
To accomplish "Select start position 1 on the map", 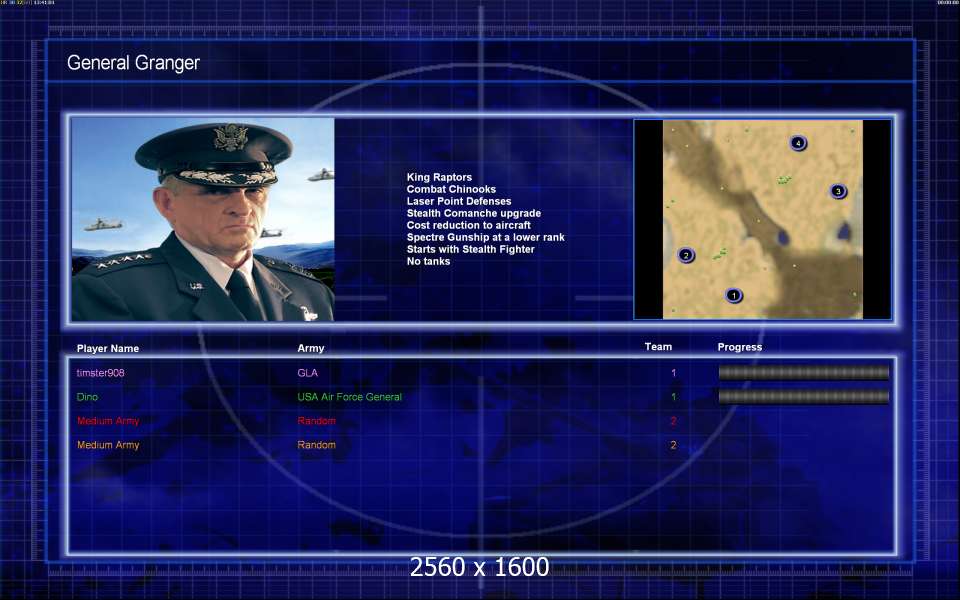I will click(x=733, y=296).
